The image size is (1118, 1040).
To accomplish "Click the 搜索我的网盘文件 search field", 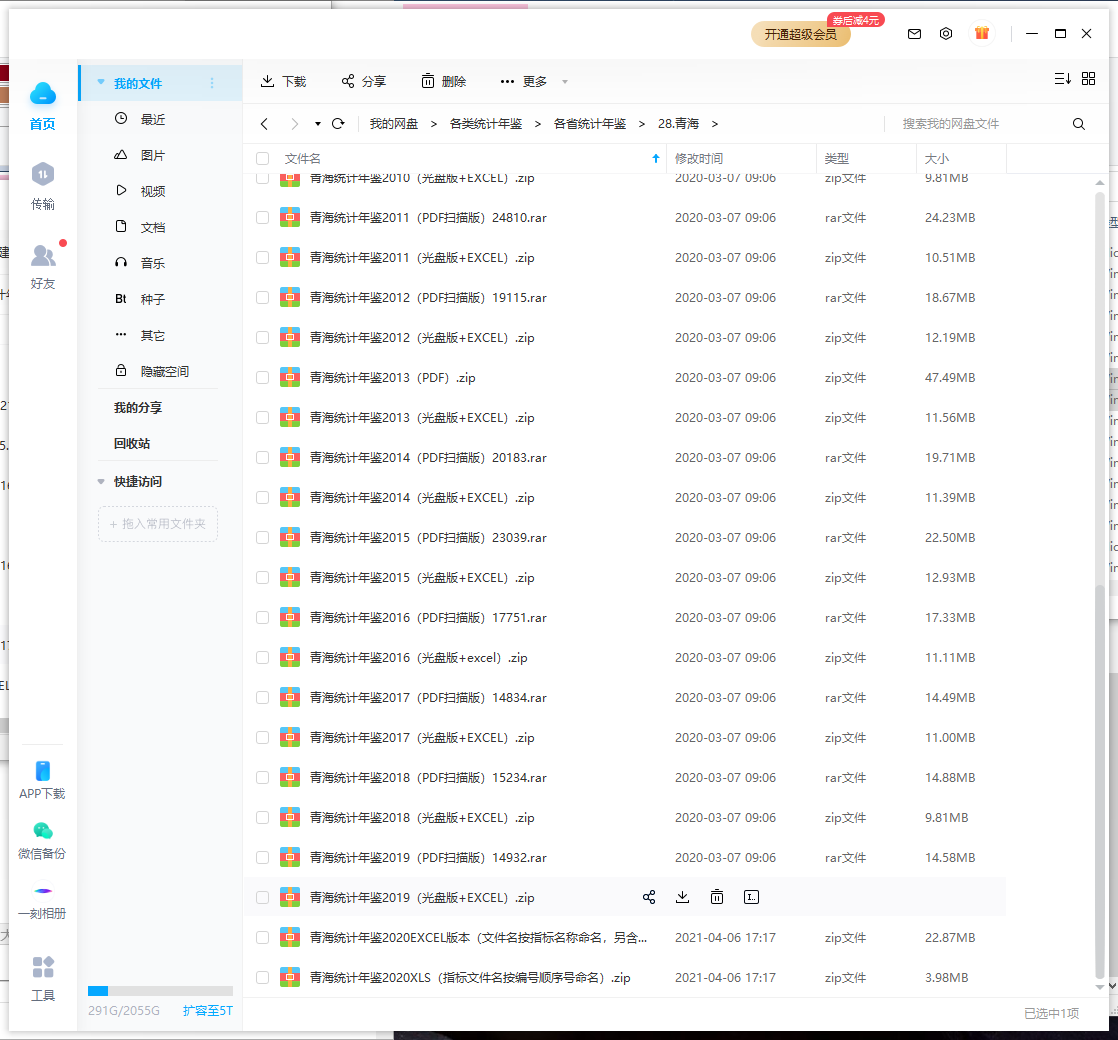I will [x=980, y=124].
